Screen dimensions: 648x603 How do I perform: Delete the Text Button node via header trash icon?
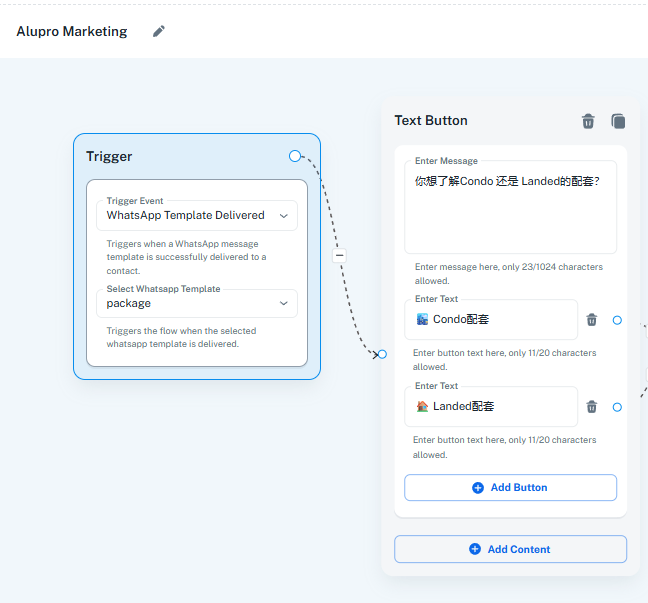[x=588, y=121]
